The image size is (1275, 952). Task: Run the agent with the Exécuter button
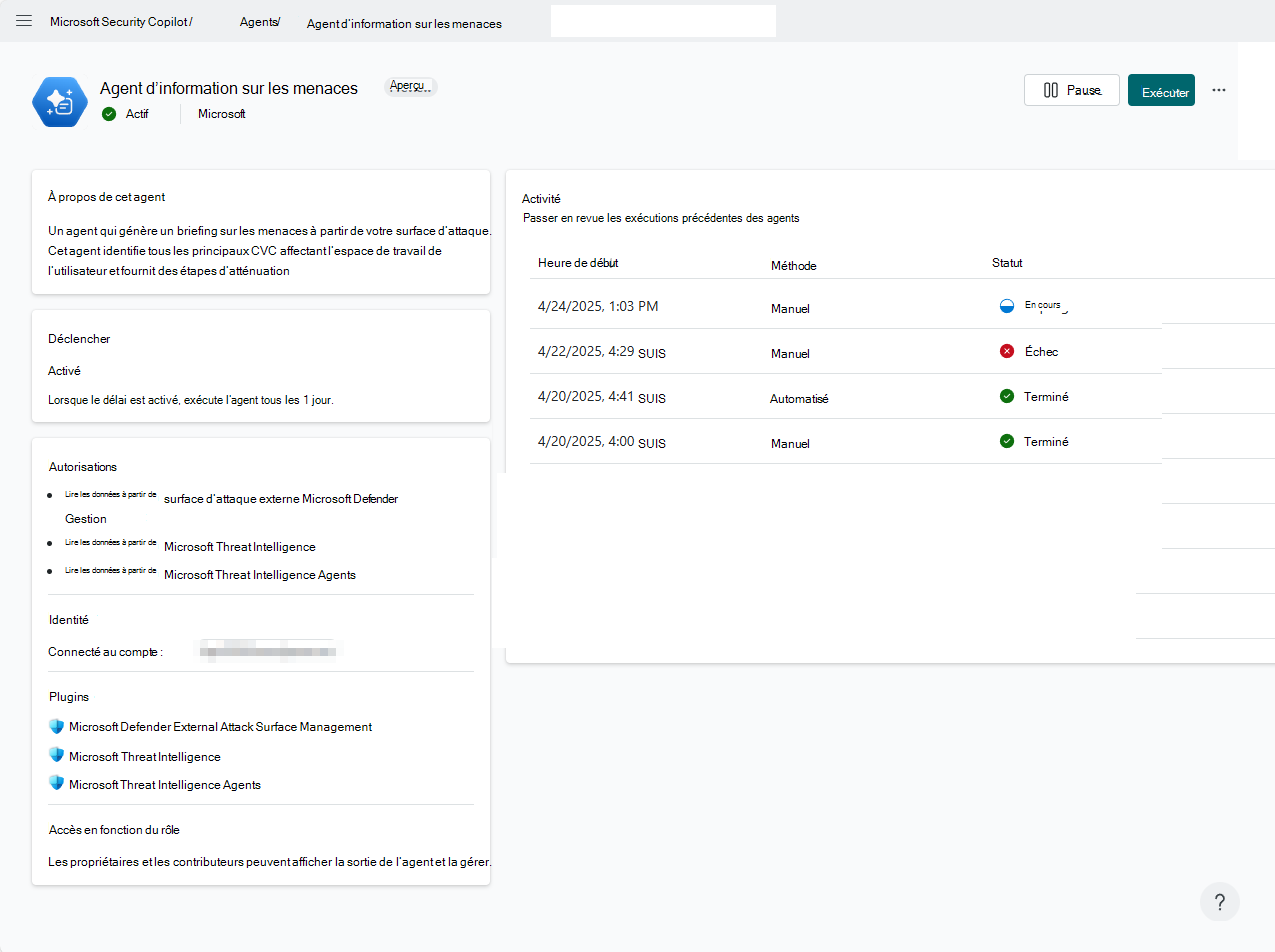tap(1161, 90)
